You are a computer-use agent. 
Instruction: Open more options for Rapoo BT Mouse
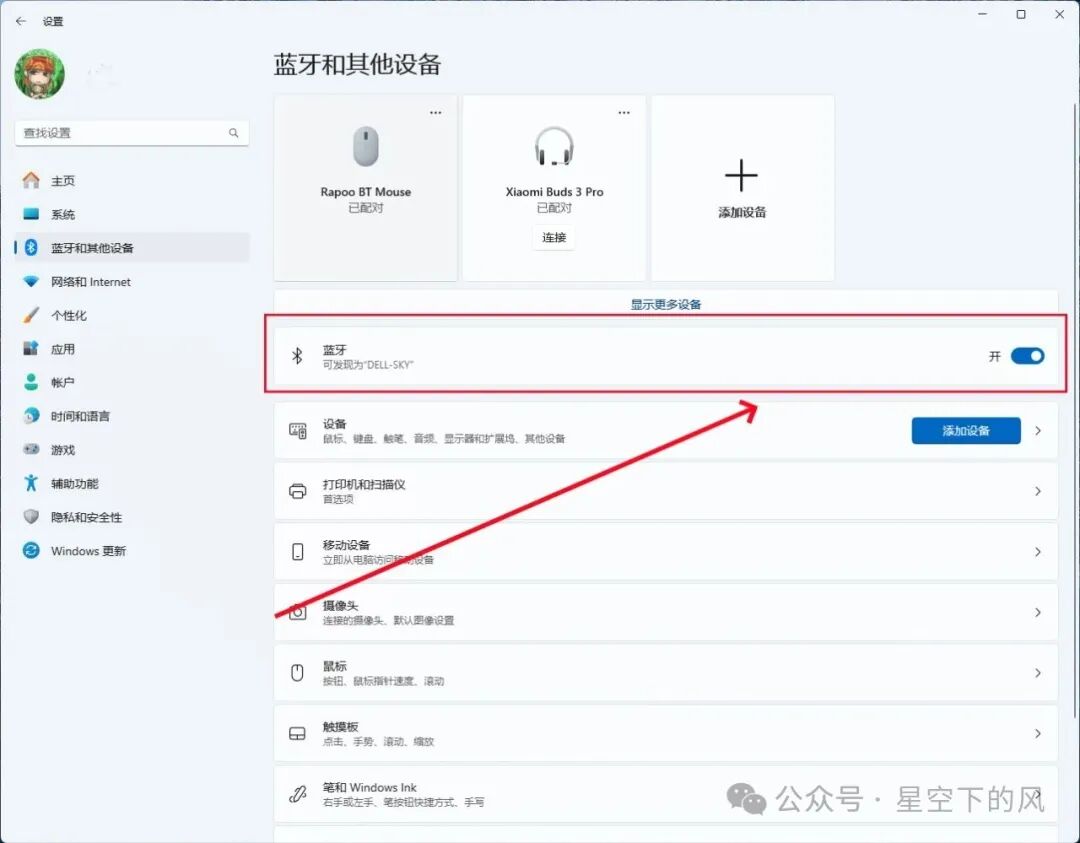point(435,112)
